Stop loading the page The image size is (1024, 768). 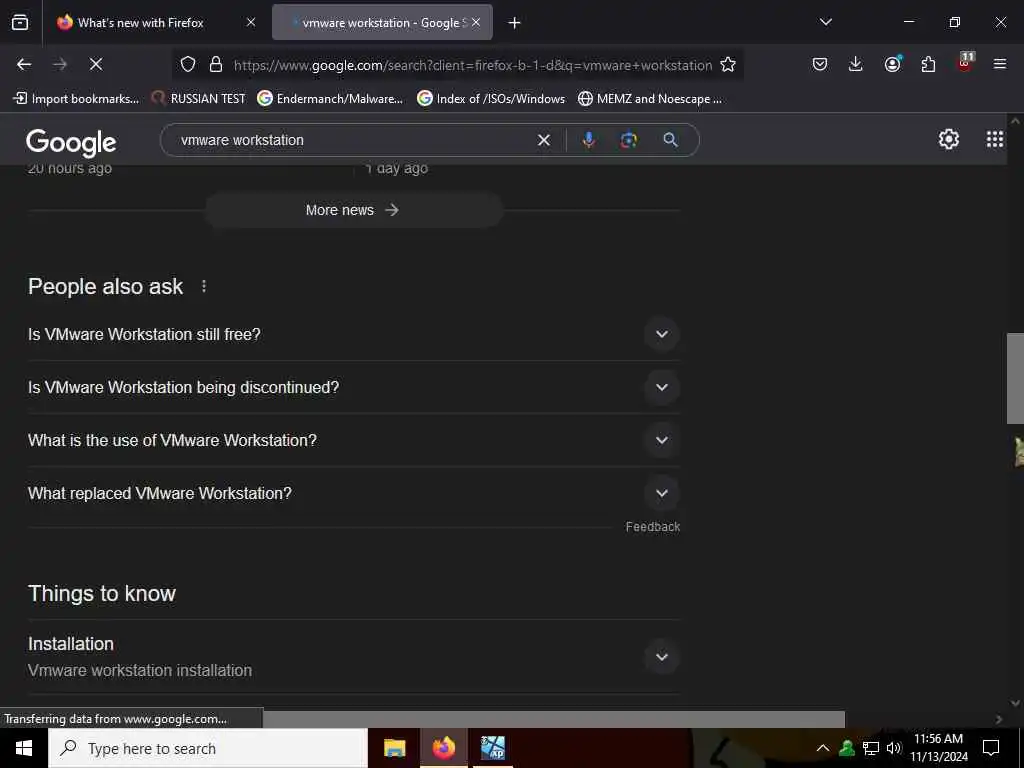95,65
